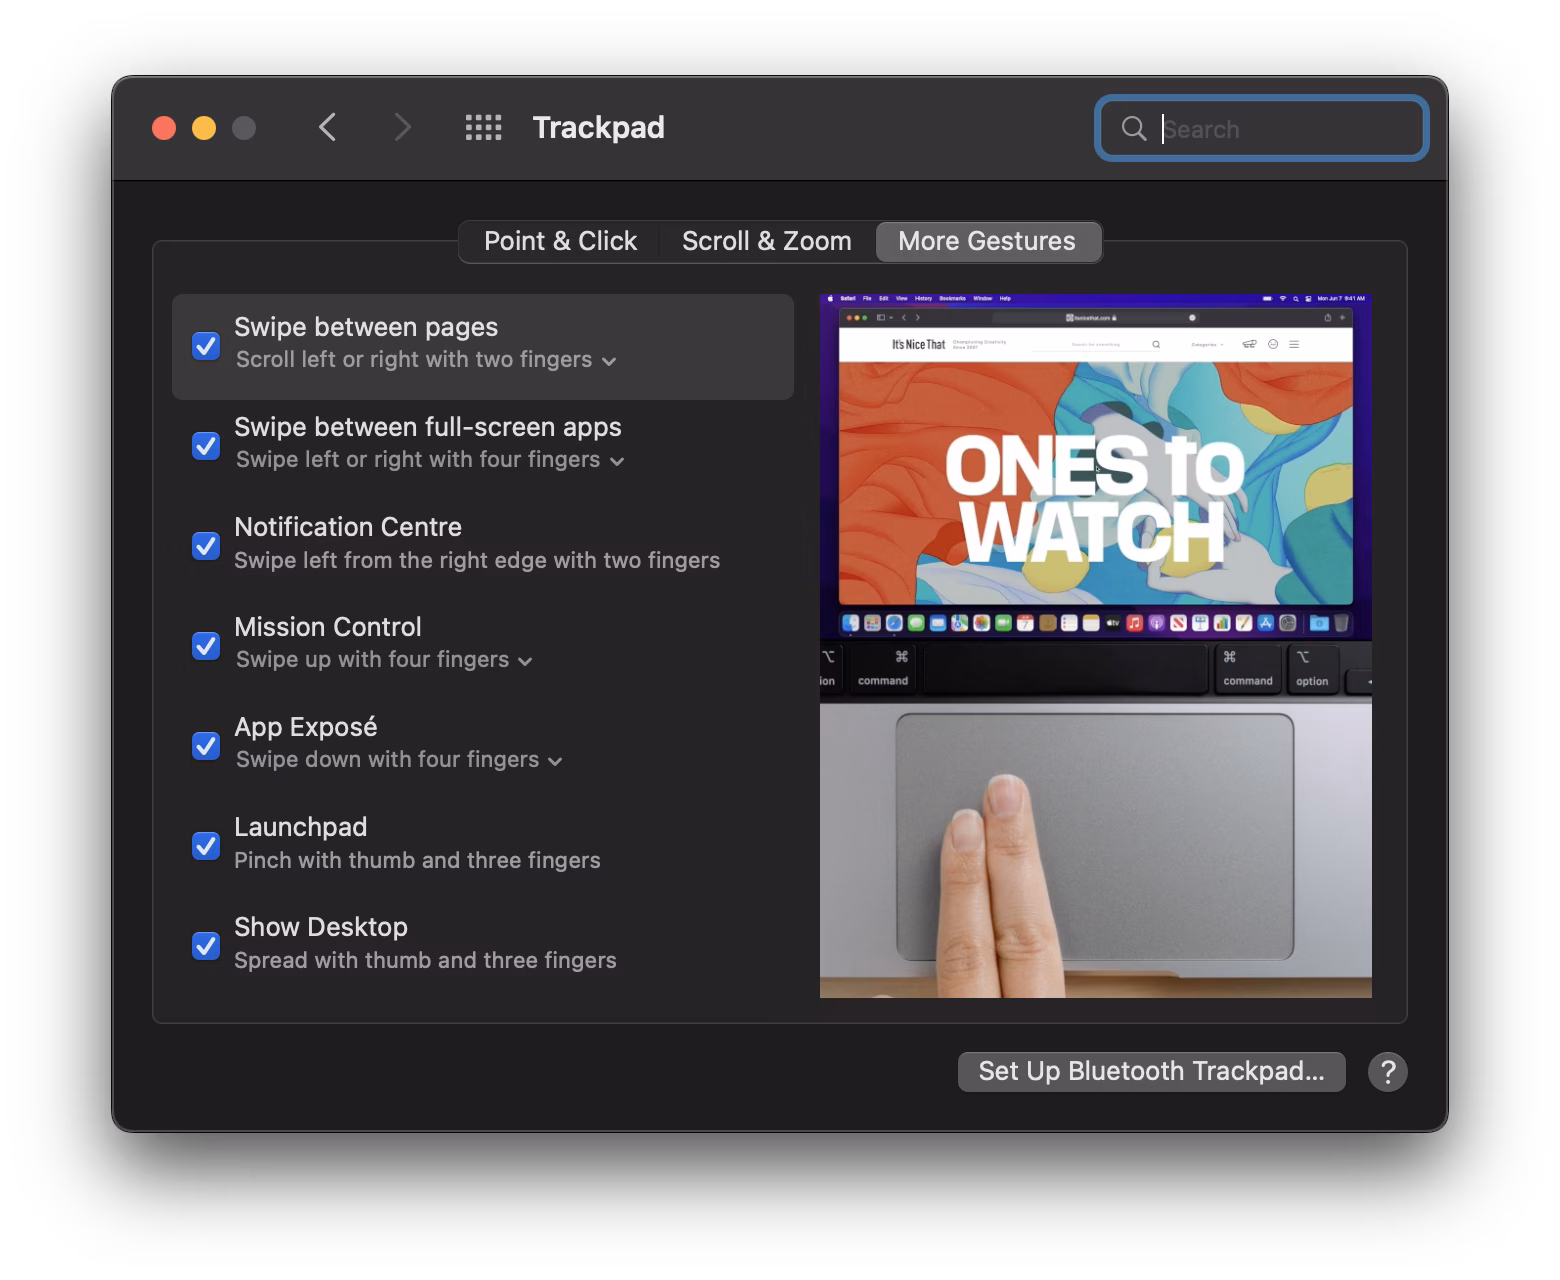This screenshot has width=1560, height=1280.
Task: Open the show-all preferences grid
Action: coord(484,128)
